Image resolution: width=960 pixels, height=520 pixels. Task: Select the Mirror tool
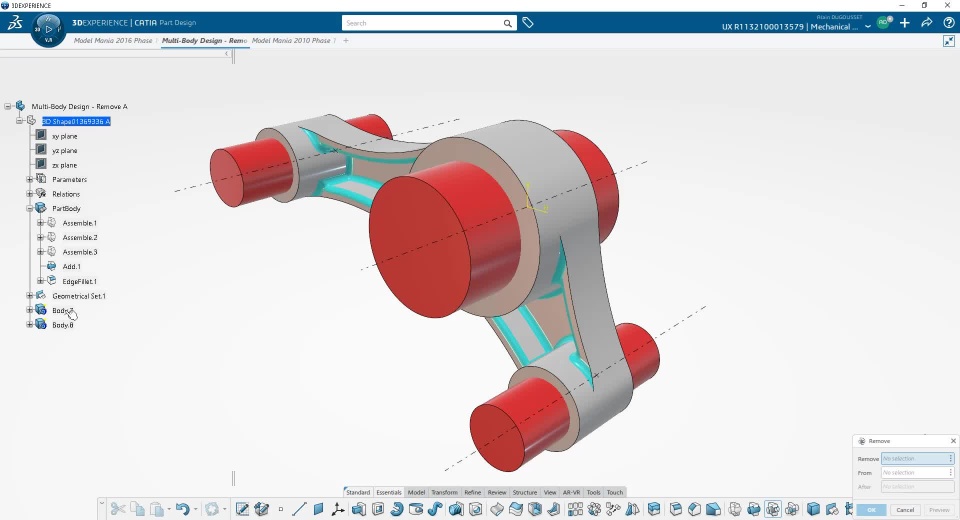632,509
